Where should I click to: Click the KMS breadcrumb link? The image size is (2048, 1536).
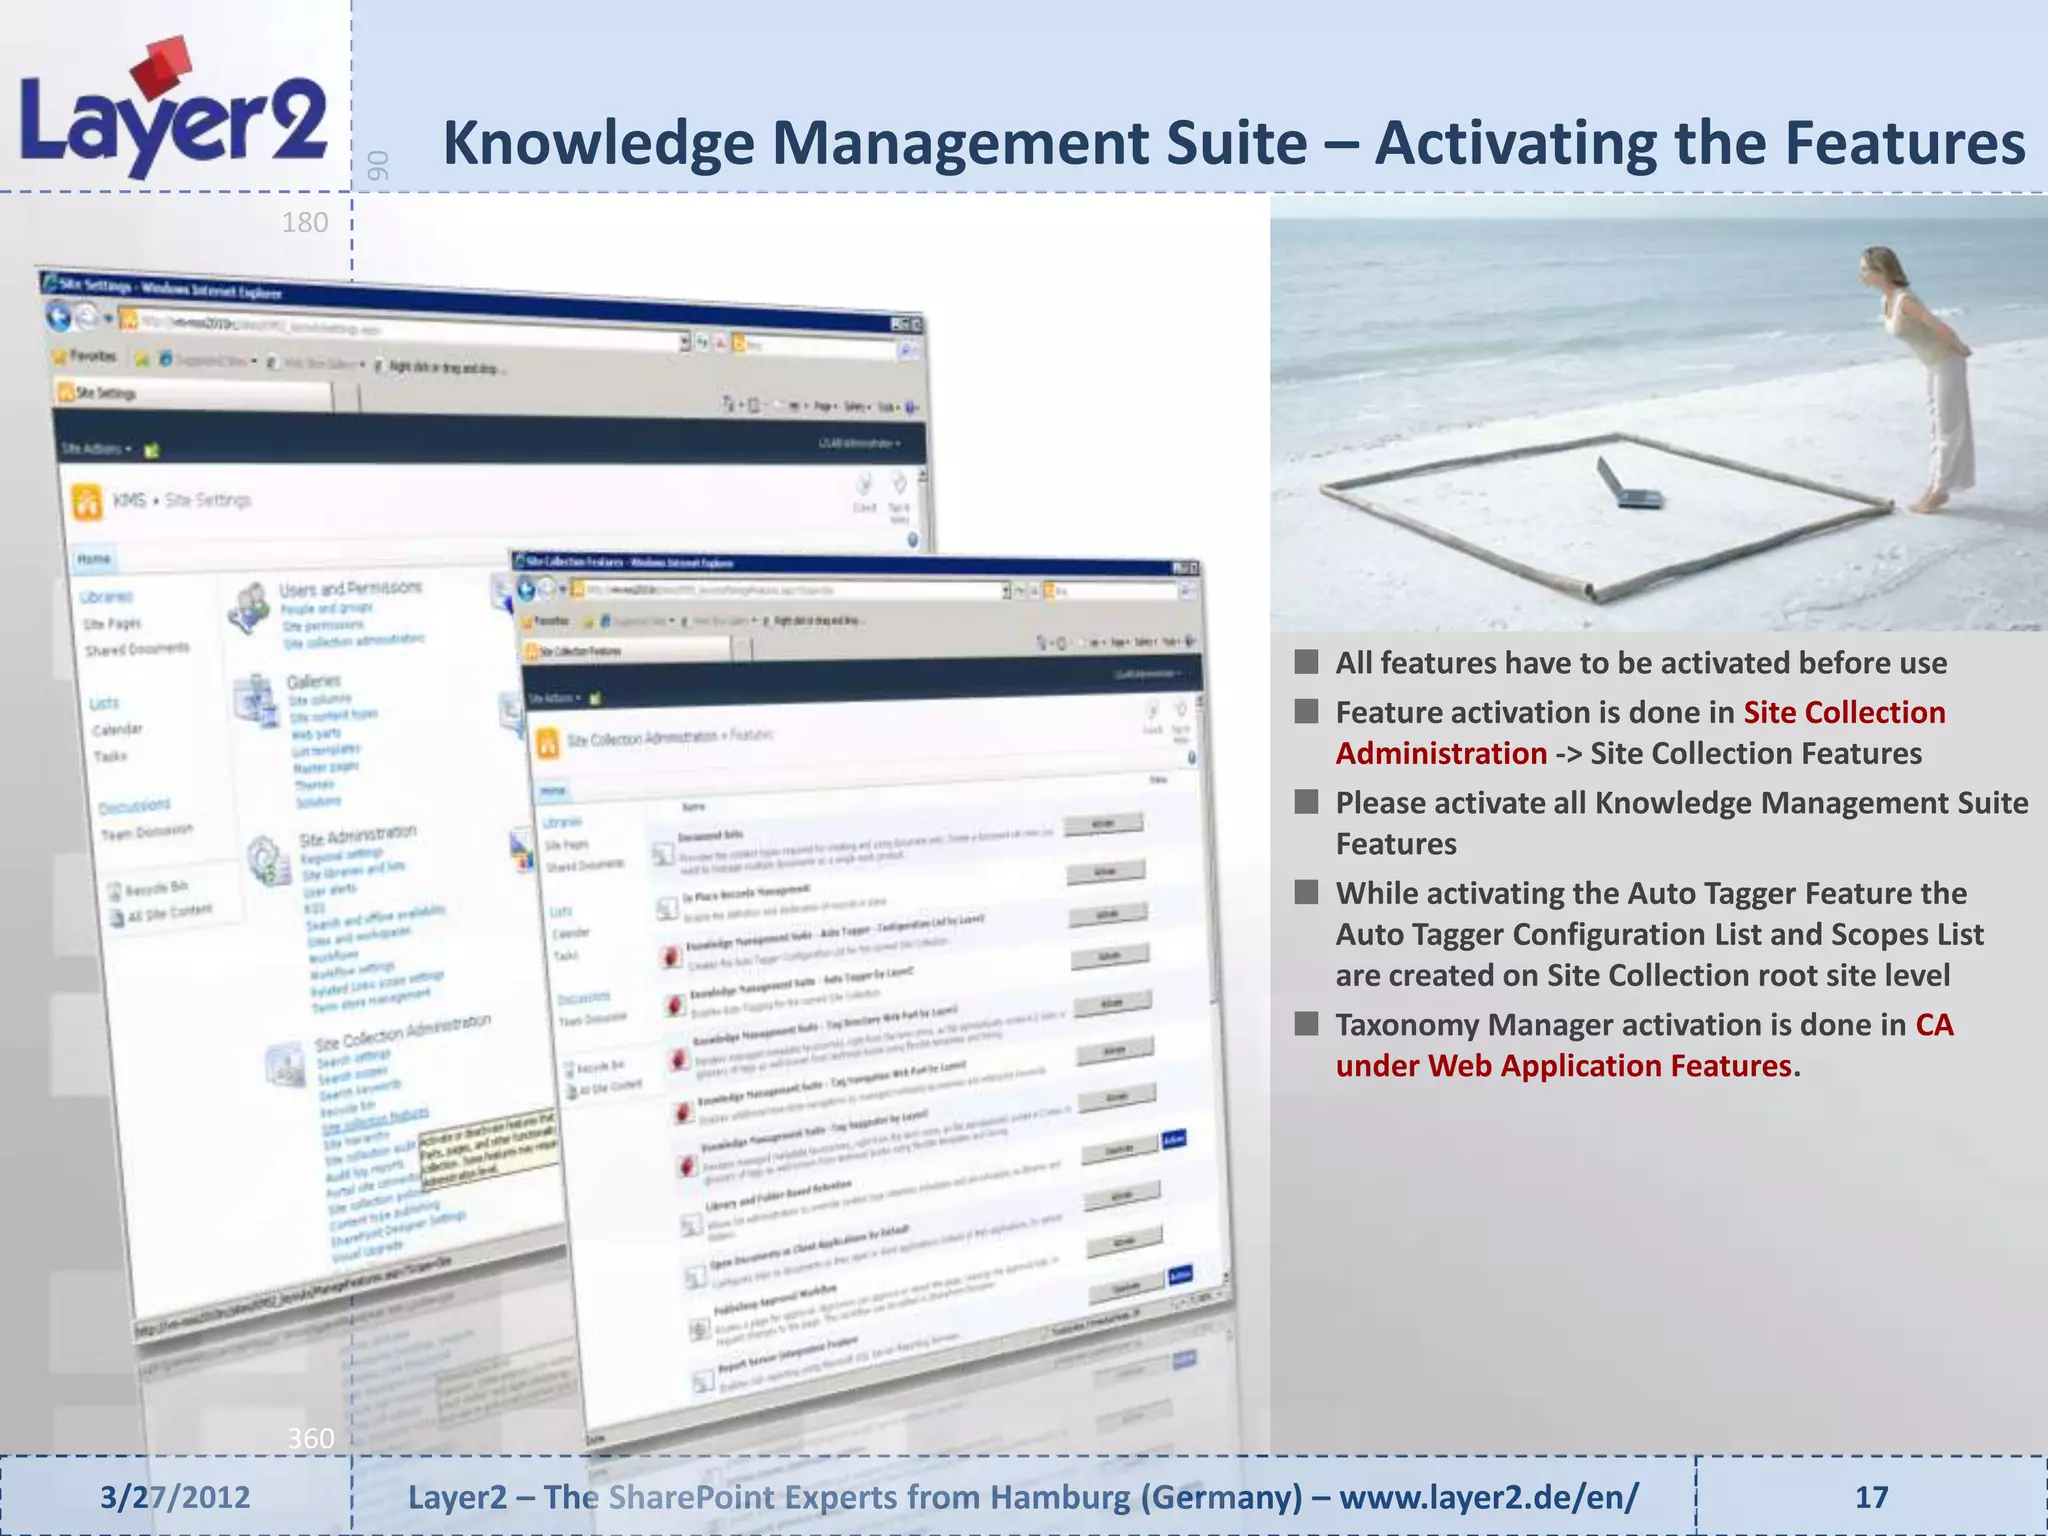pos(129,499)
